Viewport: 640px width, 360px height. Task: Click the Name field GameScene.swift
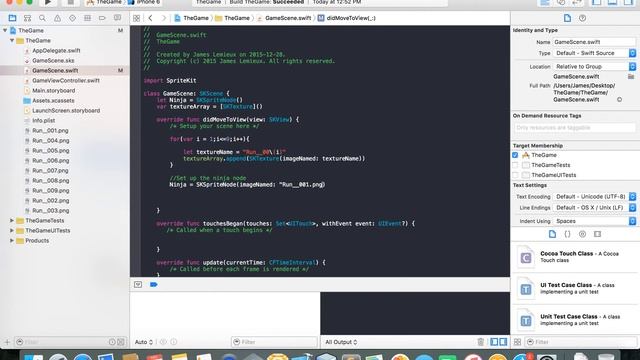594,42
